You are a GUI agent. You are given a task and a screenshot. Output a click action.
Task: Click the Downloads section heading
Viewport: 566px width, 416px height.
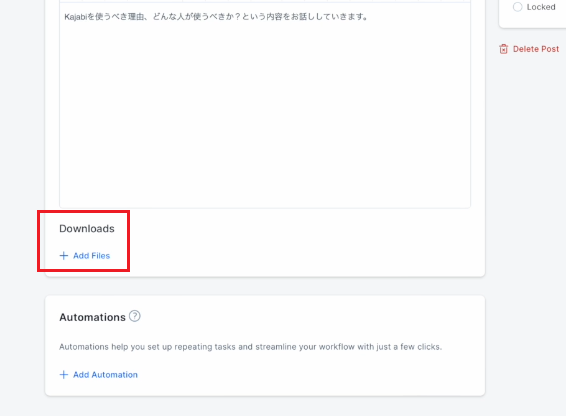point(87,229)
